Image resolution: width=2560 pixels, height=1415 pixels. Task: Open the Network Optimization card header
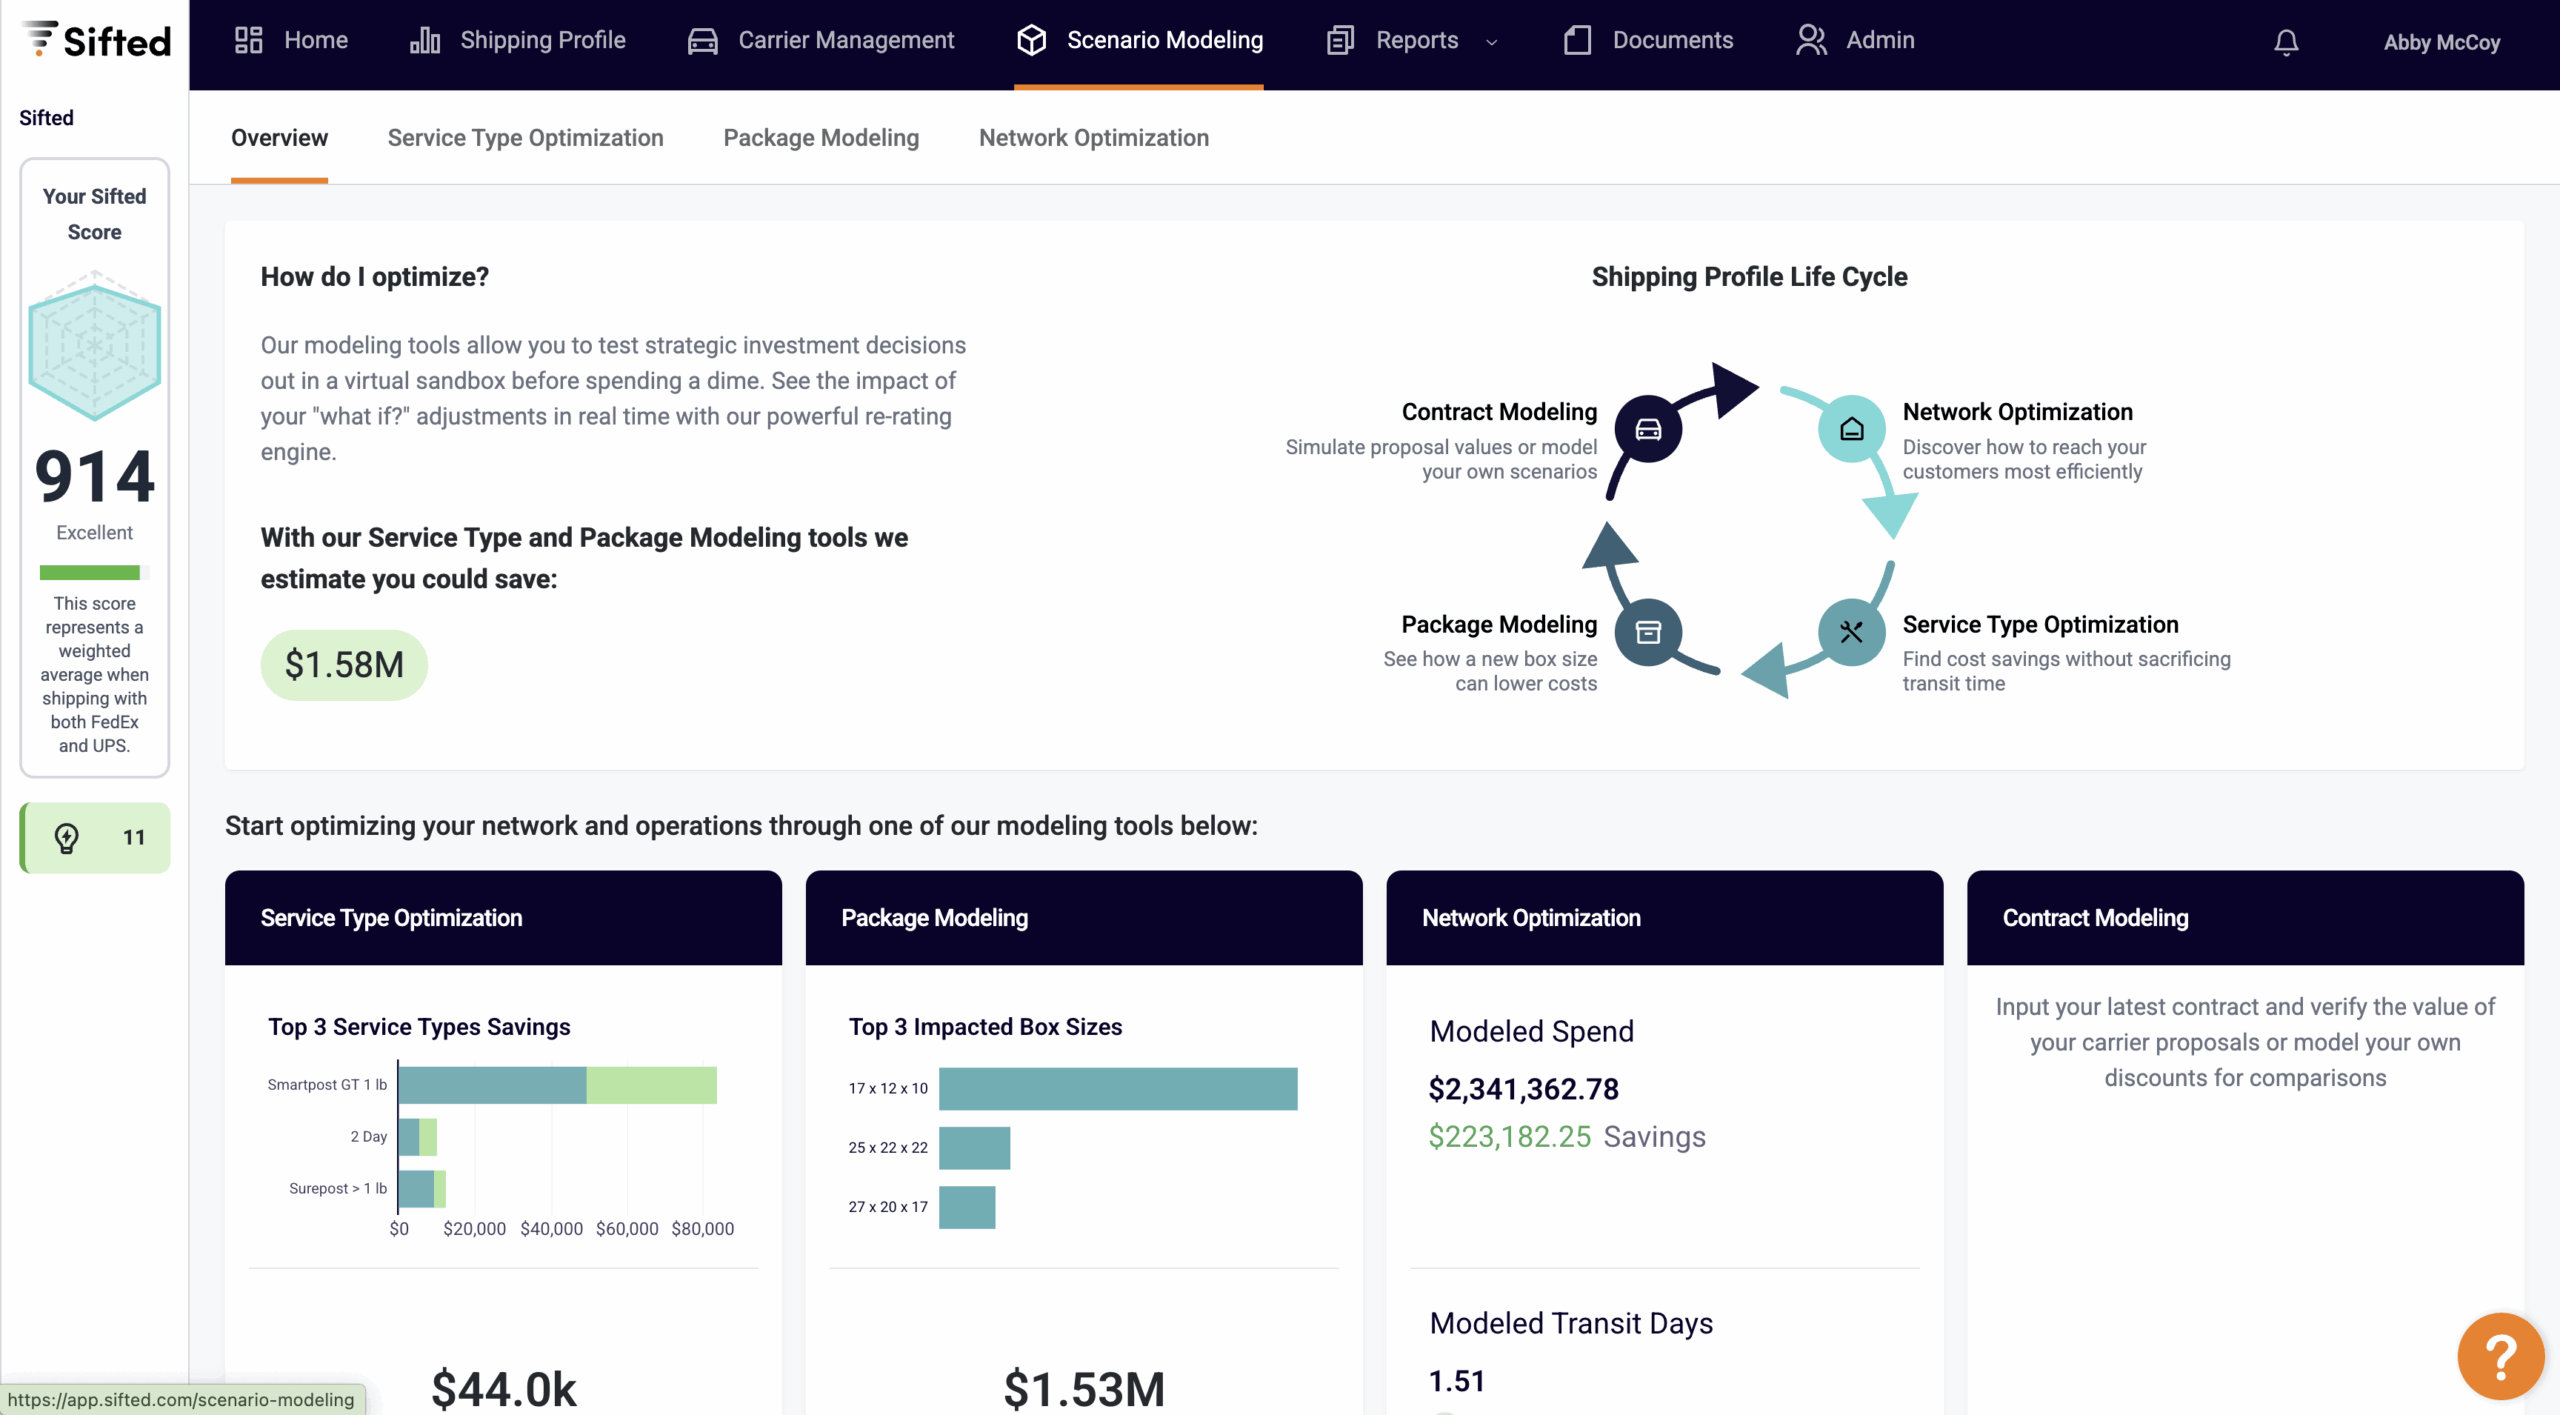[1665, 918]
